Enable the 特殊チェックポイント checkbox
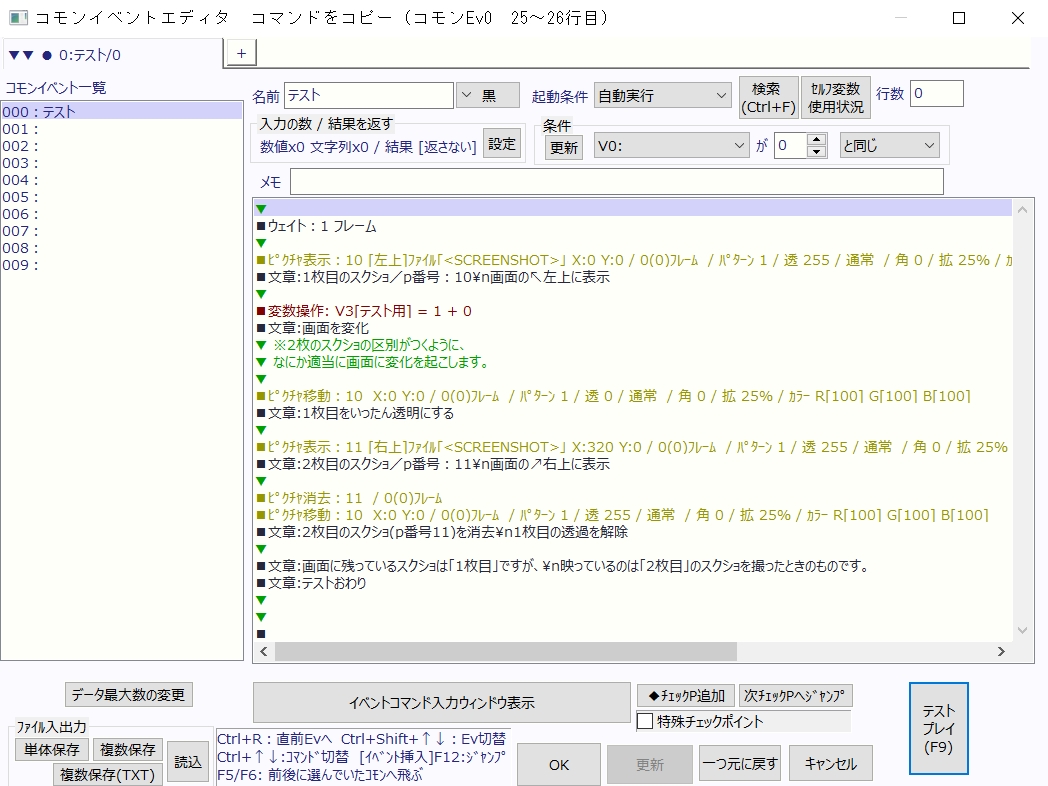Screen dimensions: 1048x786 pyautogui.click(x=646, y=721)
